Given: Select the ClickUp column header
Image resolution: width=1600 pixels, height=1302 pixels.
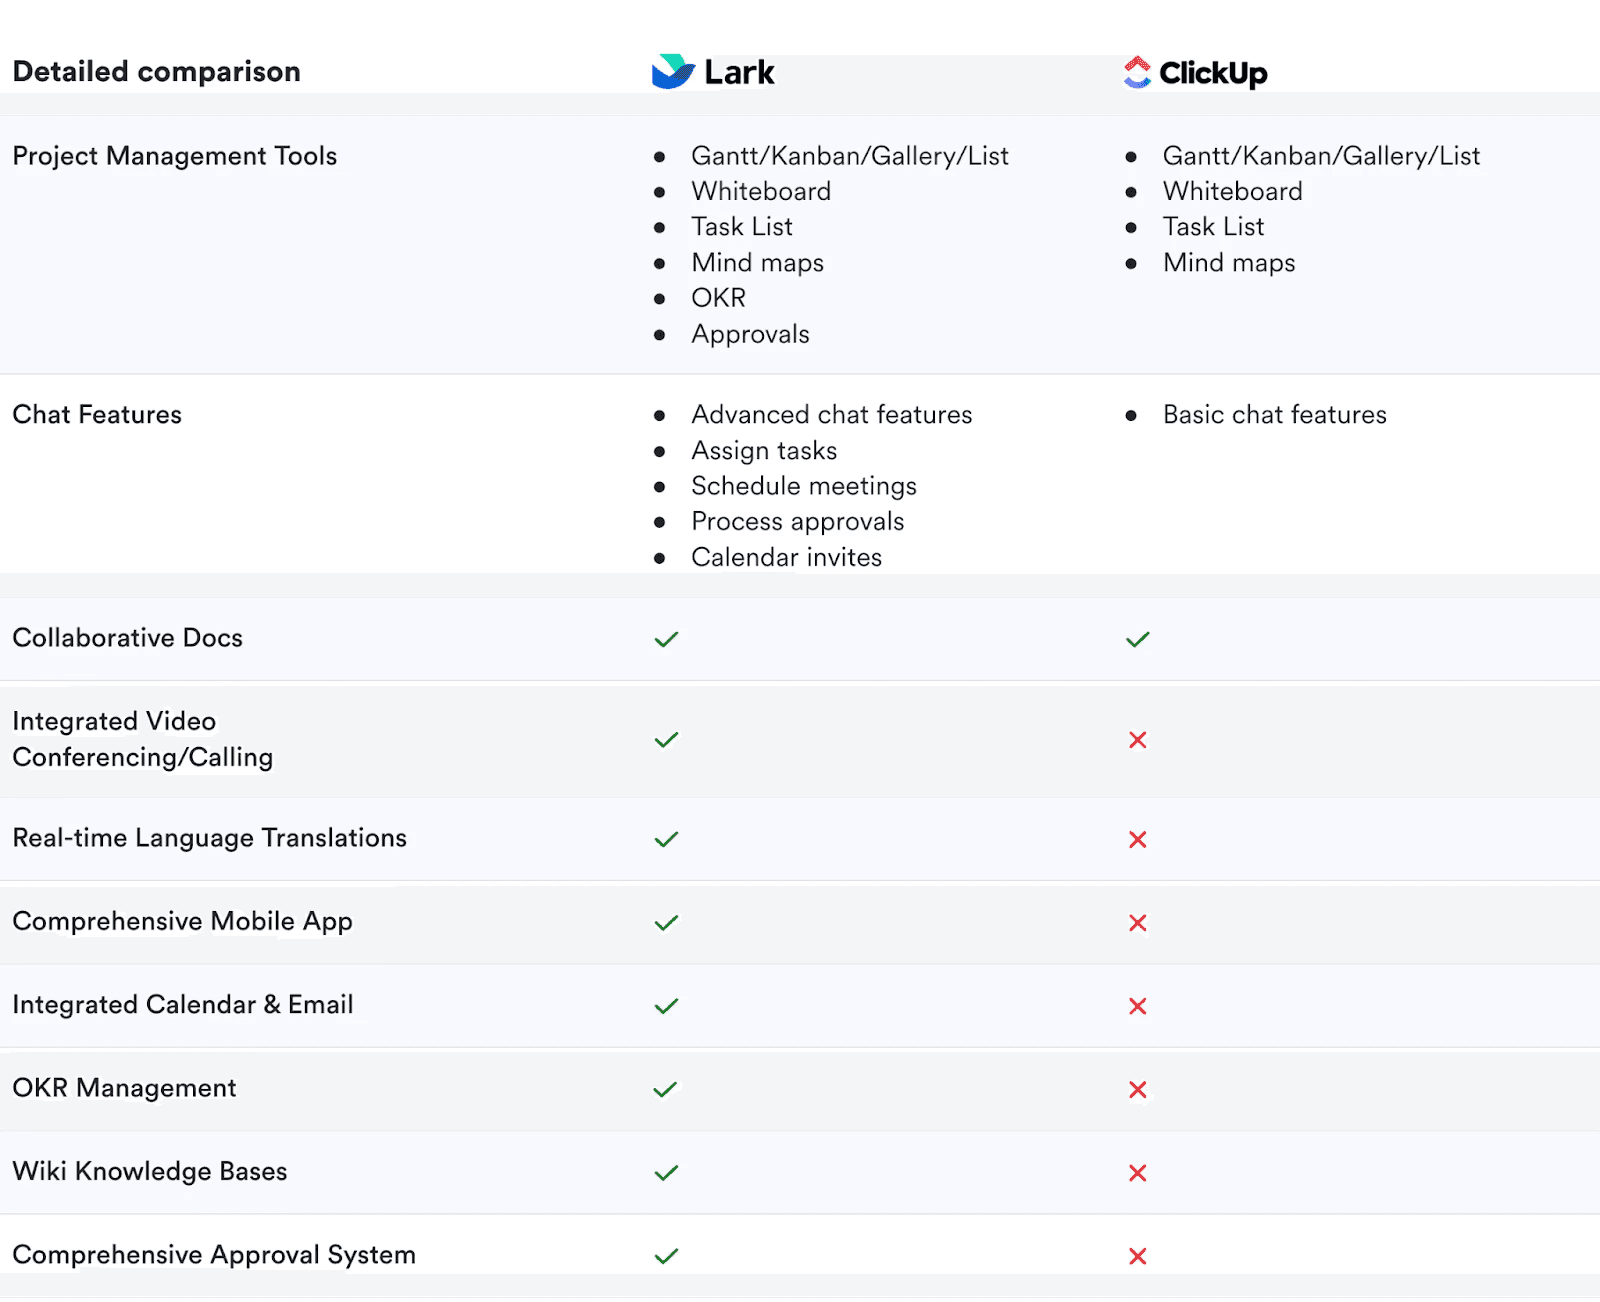Looking at the screenshot, I should coord(1196,72).
